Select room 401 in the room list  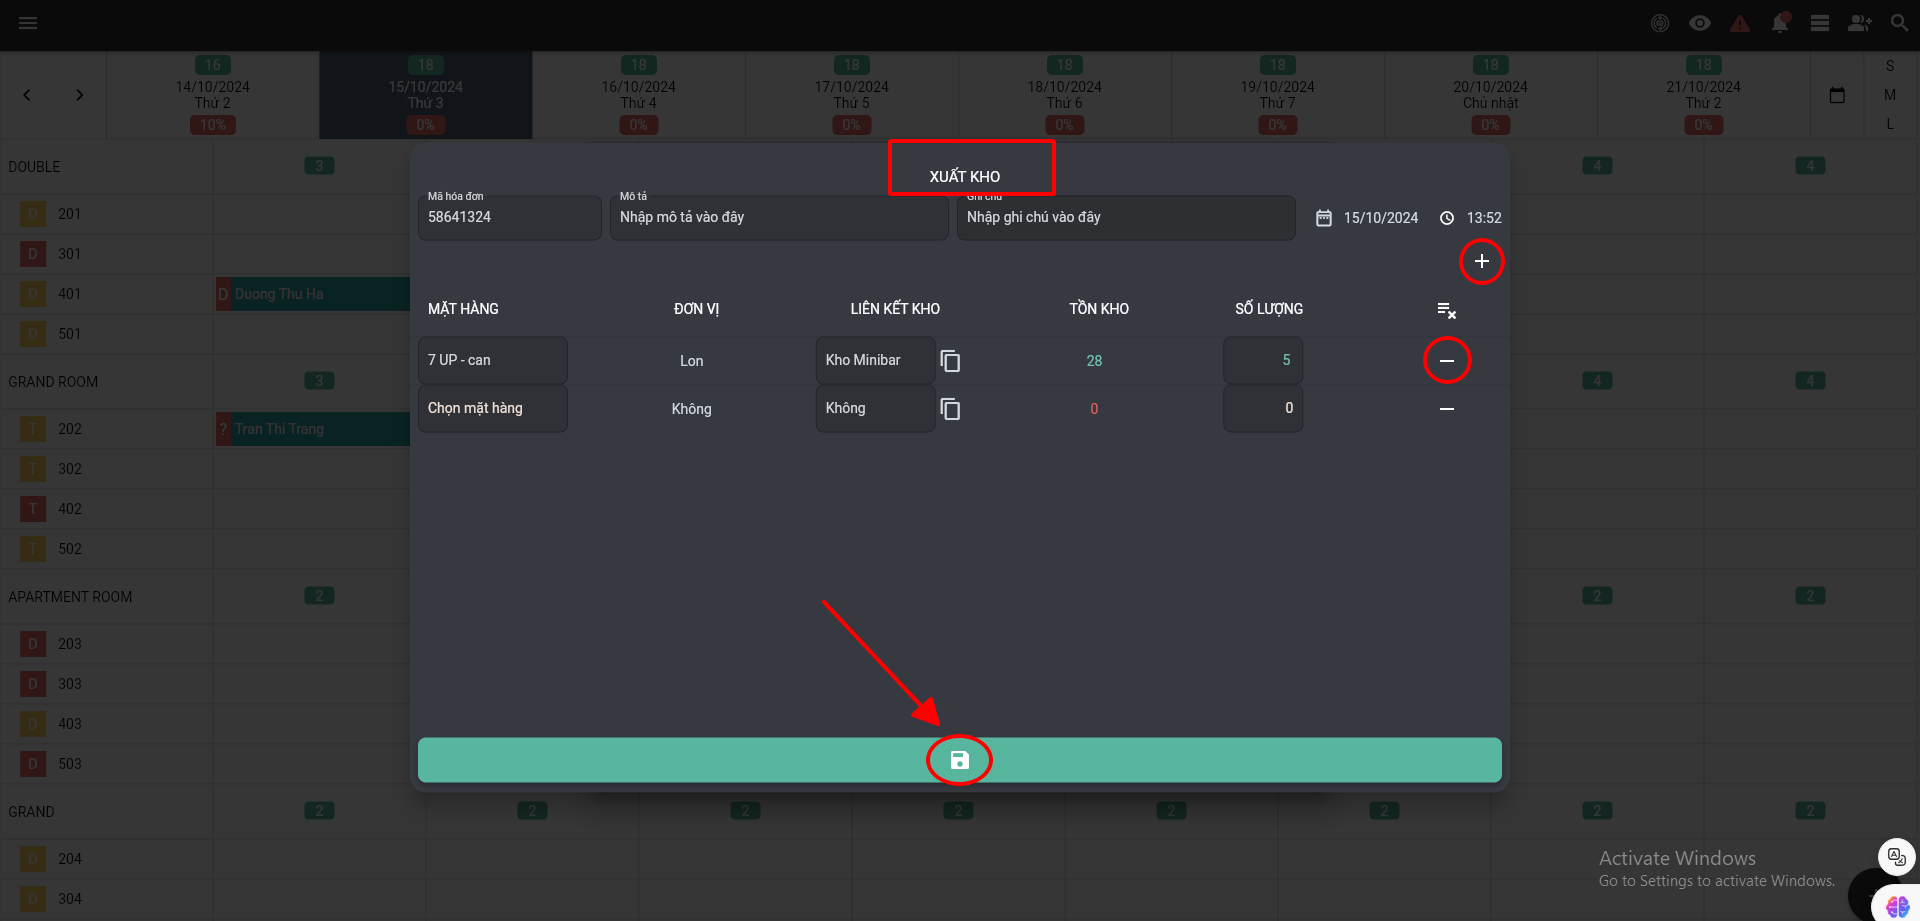point(69,294)
